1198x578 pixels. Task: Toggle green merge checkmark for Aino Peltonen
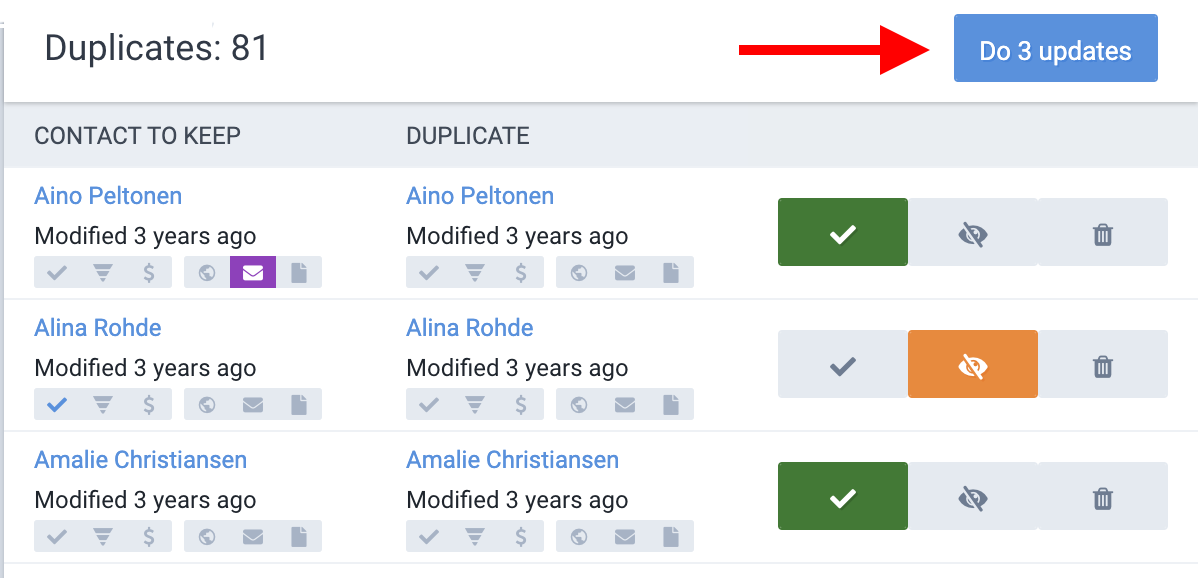pos(843,232)
